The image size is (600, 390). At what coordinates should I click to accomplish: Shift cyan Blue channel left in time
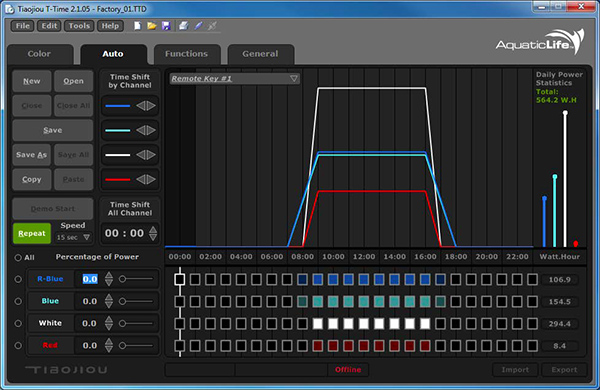[x=141, y=131]
